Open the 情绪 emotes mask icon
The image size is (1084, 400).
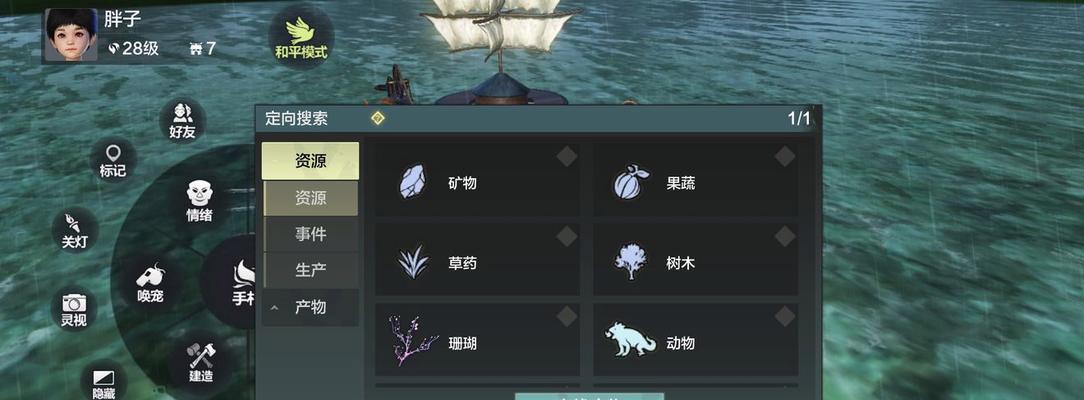pos(199,201)
